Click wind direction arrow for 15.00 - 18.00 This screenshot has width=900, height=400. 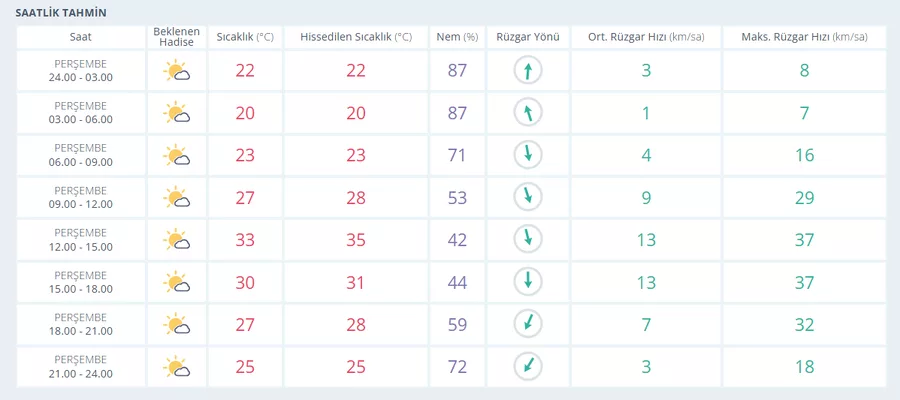528,282
